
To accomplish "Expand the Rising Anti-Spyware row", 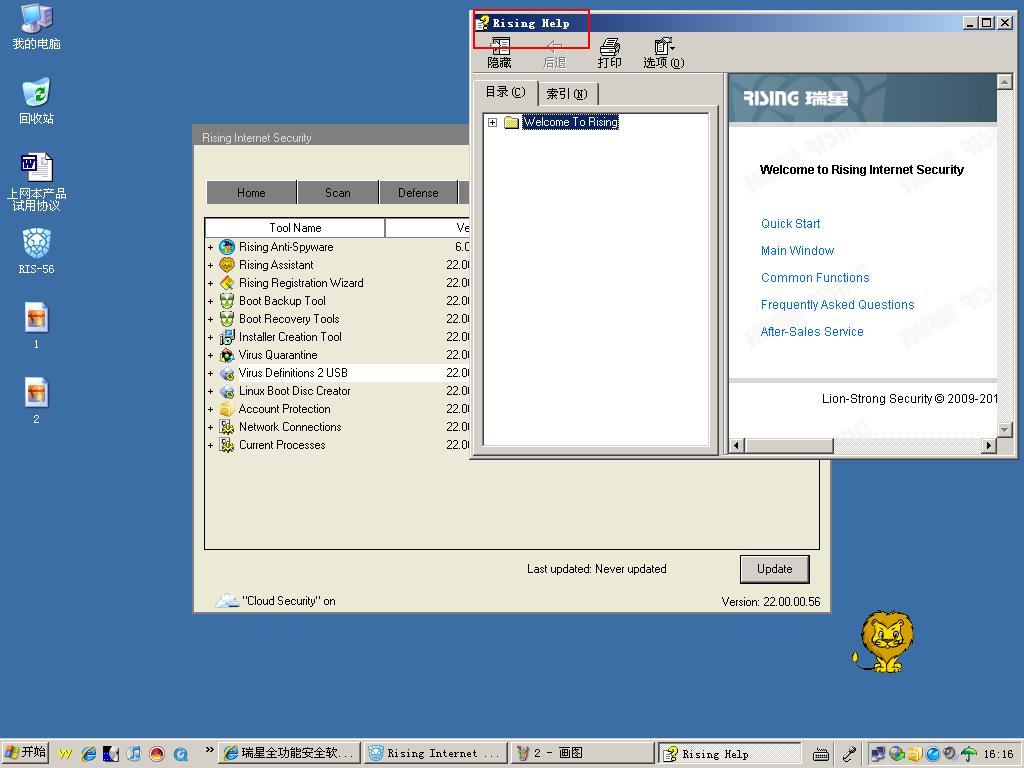I will tap(210, 248).
